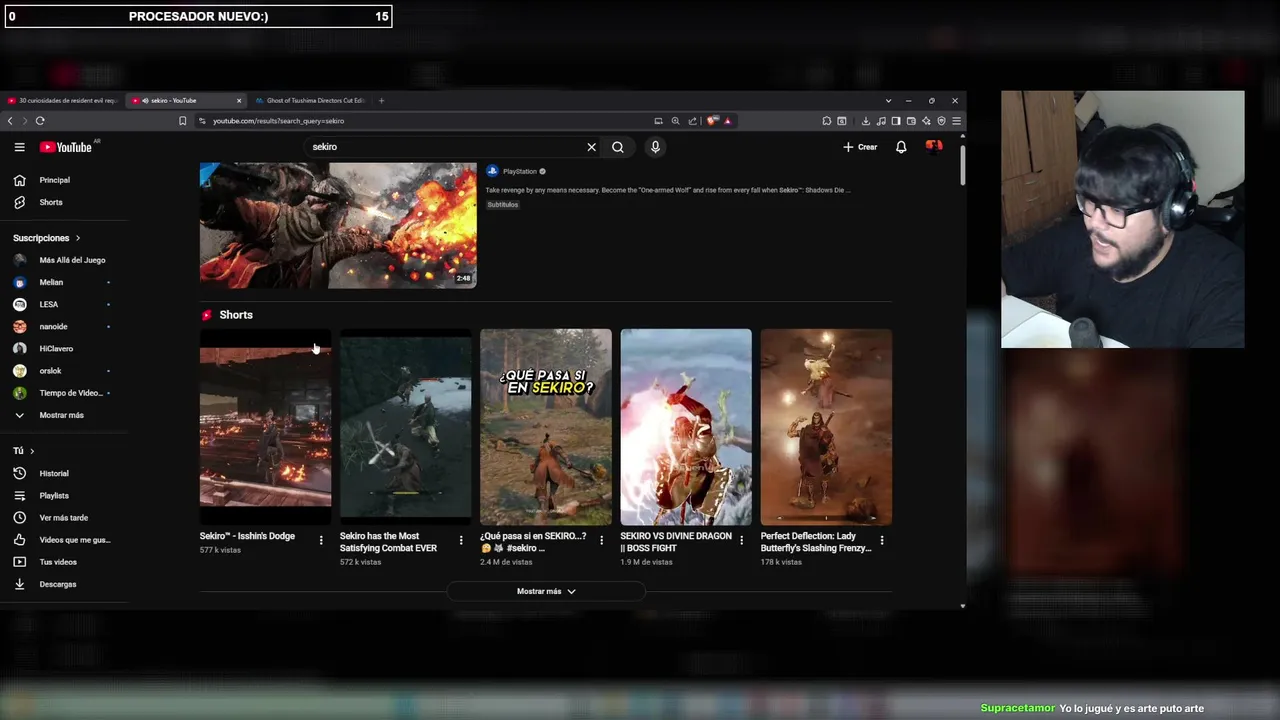Start voice search with microphone
The width and height of the screenshot is (1280, 720).
point(655,147)
